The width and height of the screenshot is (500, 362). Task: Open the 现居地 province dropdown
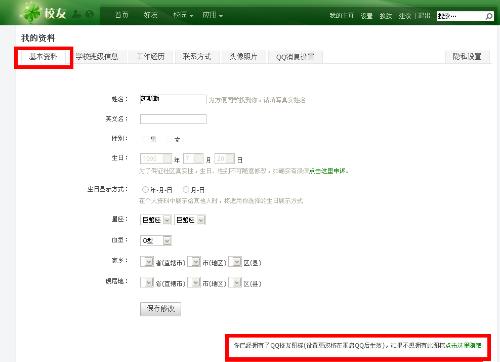[x=147, y=283]
